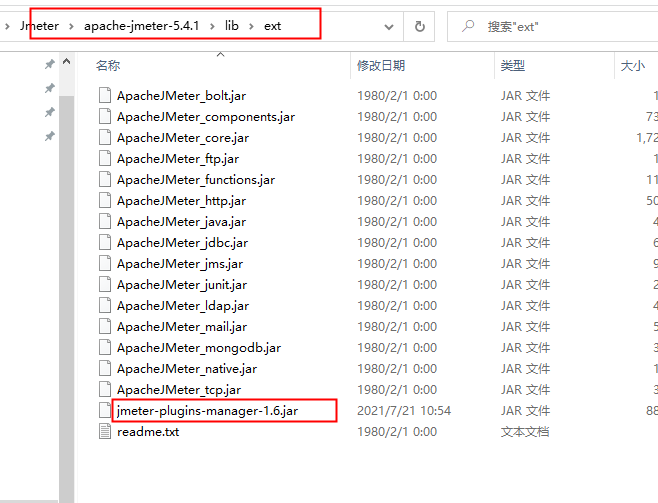The width and height of the screenshot is (658, 503).
Task: Click the file icon of ApacheJMeter_ftp.jar
Action: (105, 159)
